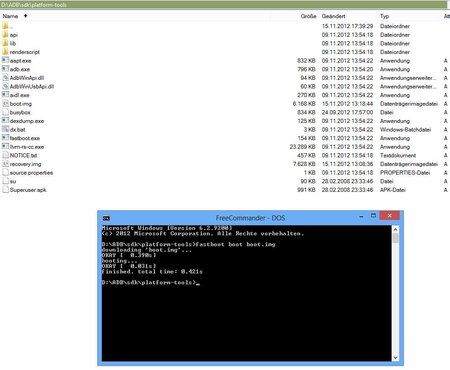Select the file name aapt.exe

(20, 61)
